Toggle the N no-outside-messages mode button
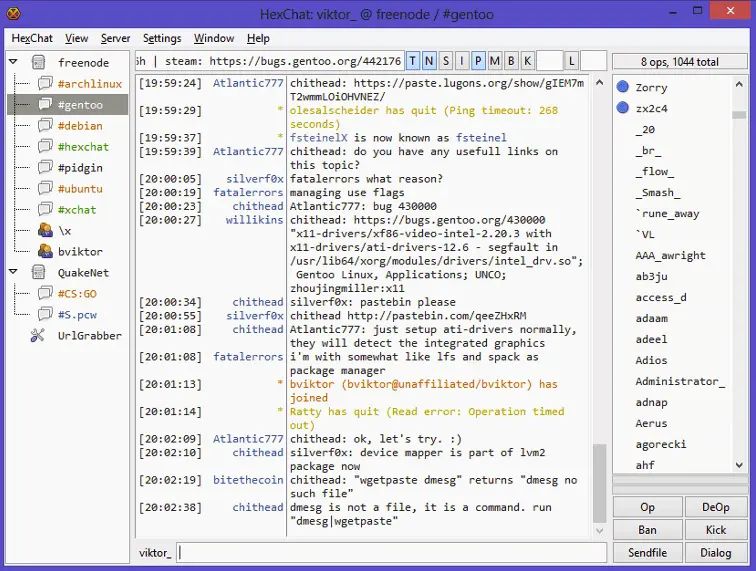Screen dimensions: 756x571 (430, 61)
